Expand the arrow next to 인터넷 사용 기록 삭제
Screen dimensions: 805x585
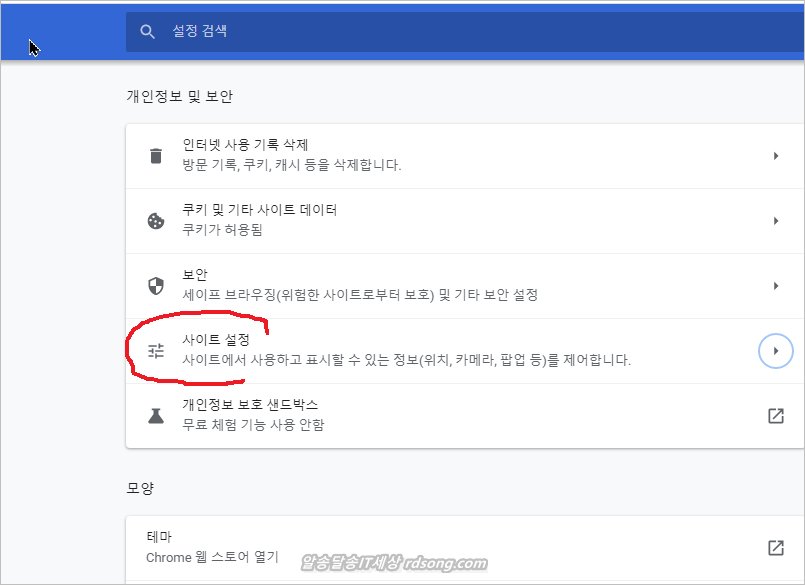pos(775,156)
